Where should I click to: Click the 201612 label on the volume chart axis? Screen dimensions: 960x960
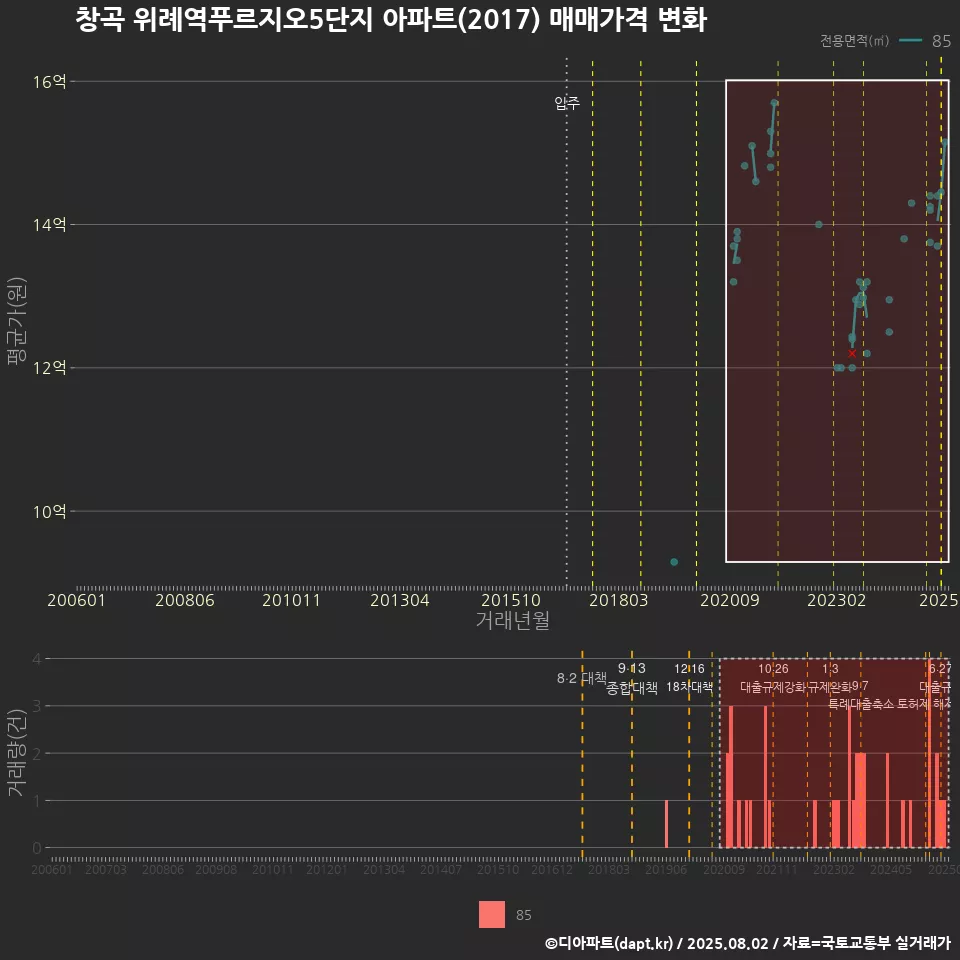click(x=552, y=869)
